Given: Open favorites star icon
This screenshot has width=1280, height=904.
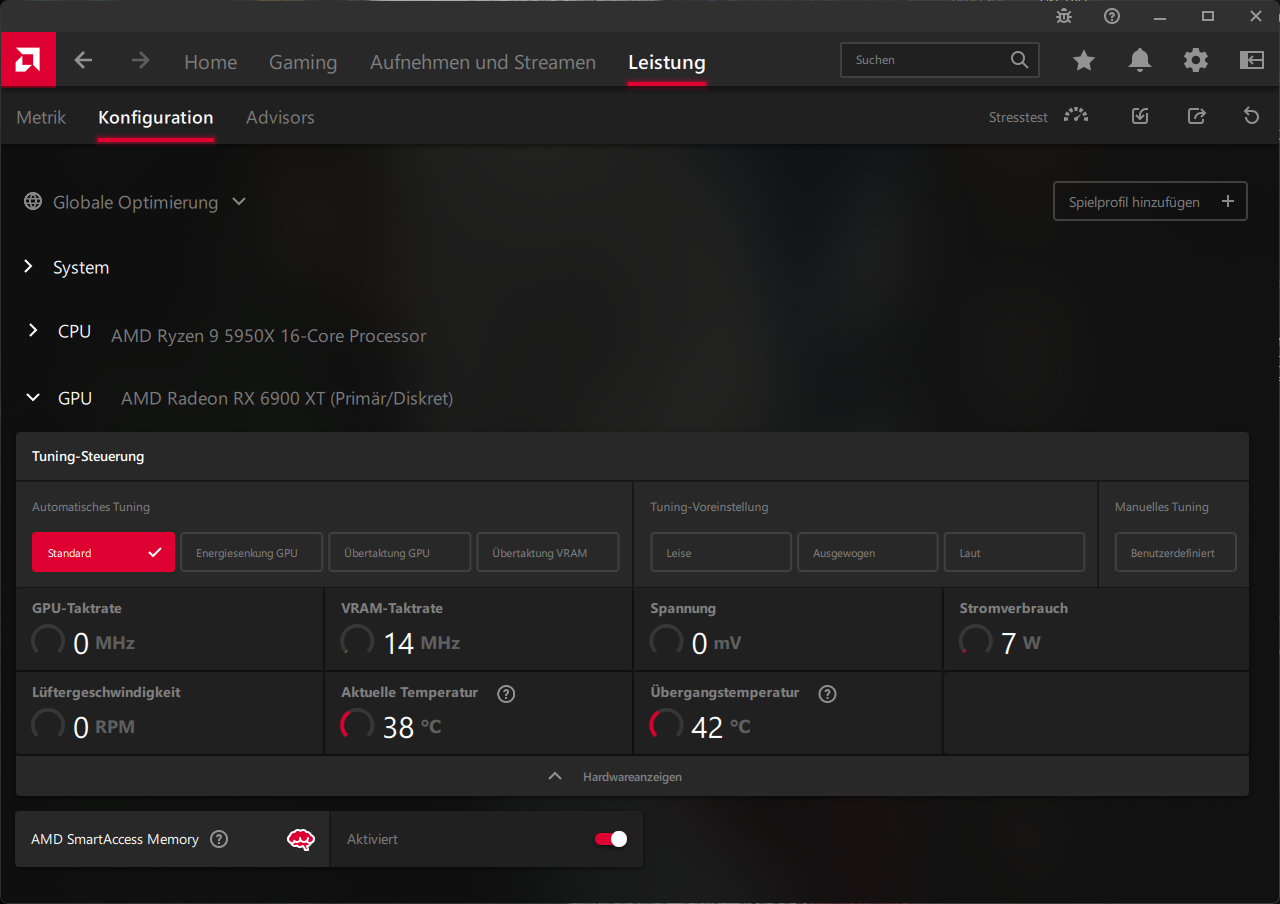Looking at the screenshot, I should click(1084, 61).
